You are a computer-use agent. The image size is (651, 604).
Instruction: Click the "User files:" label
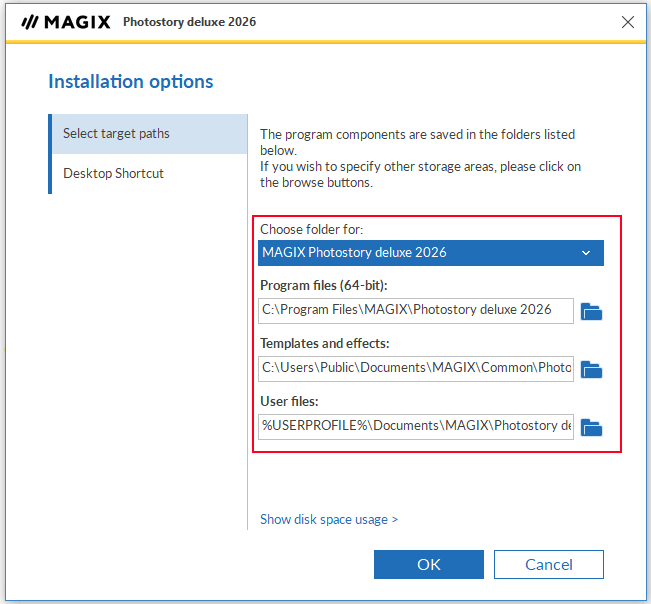click(289, 402)
